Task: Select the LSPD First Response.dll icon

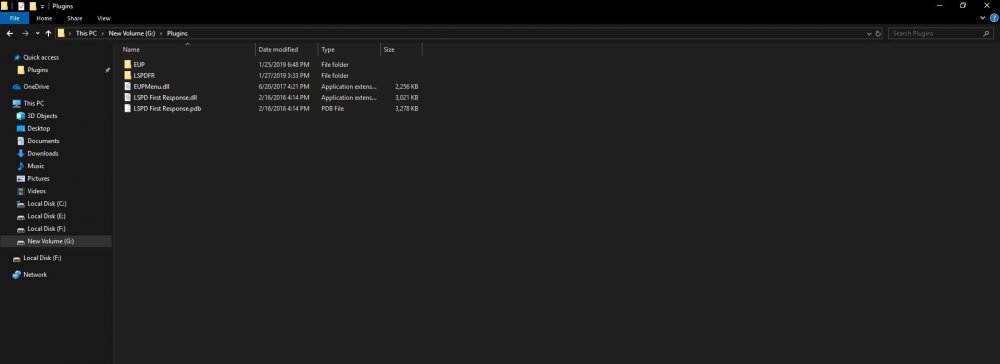Action: click(x=128, y=98)
